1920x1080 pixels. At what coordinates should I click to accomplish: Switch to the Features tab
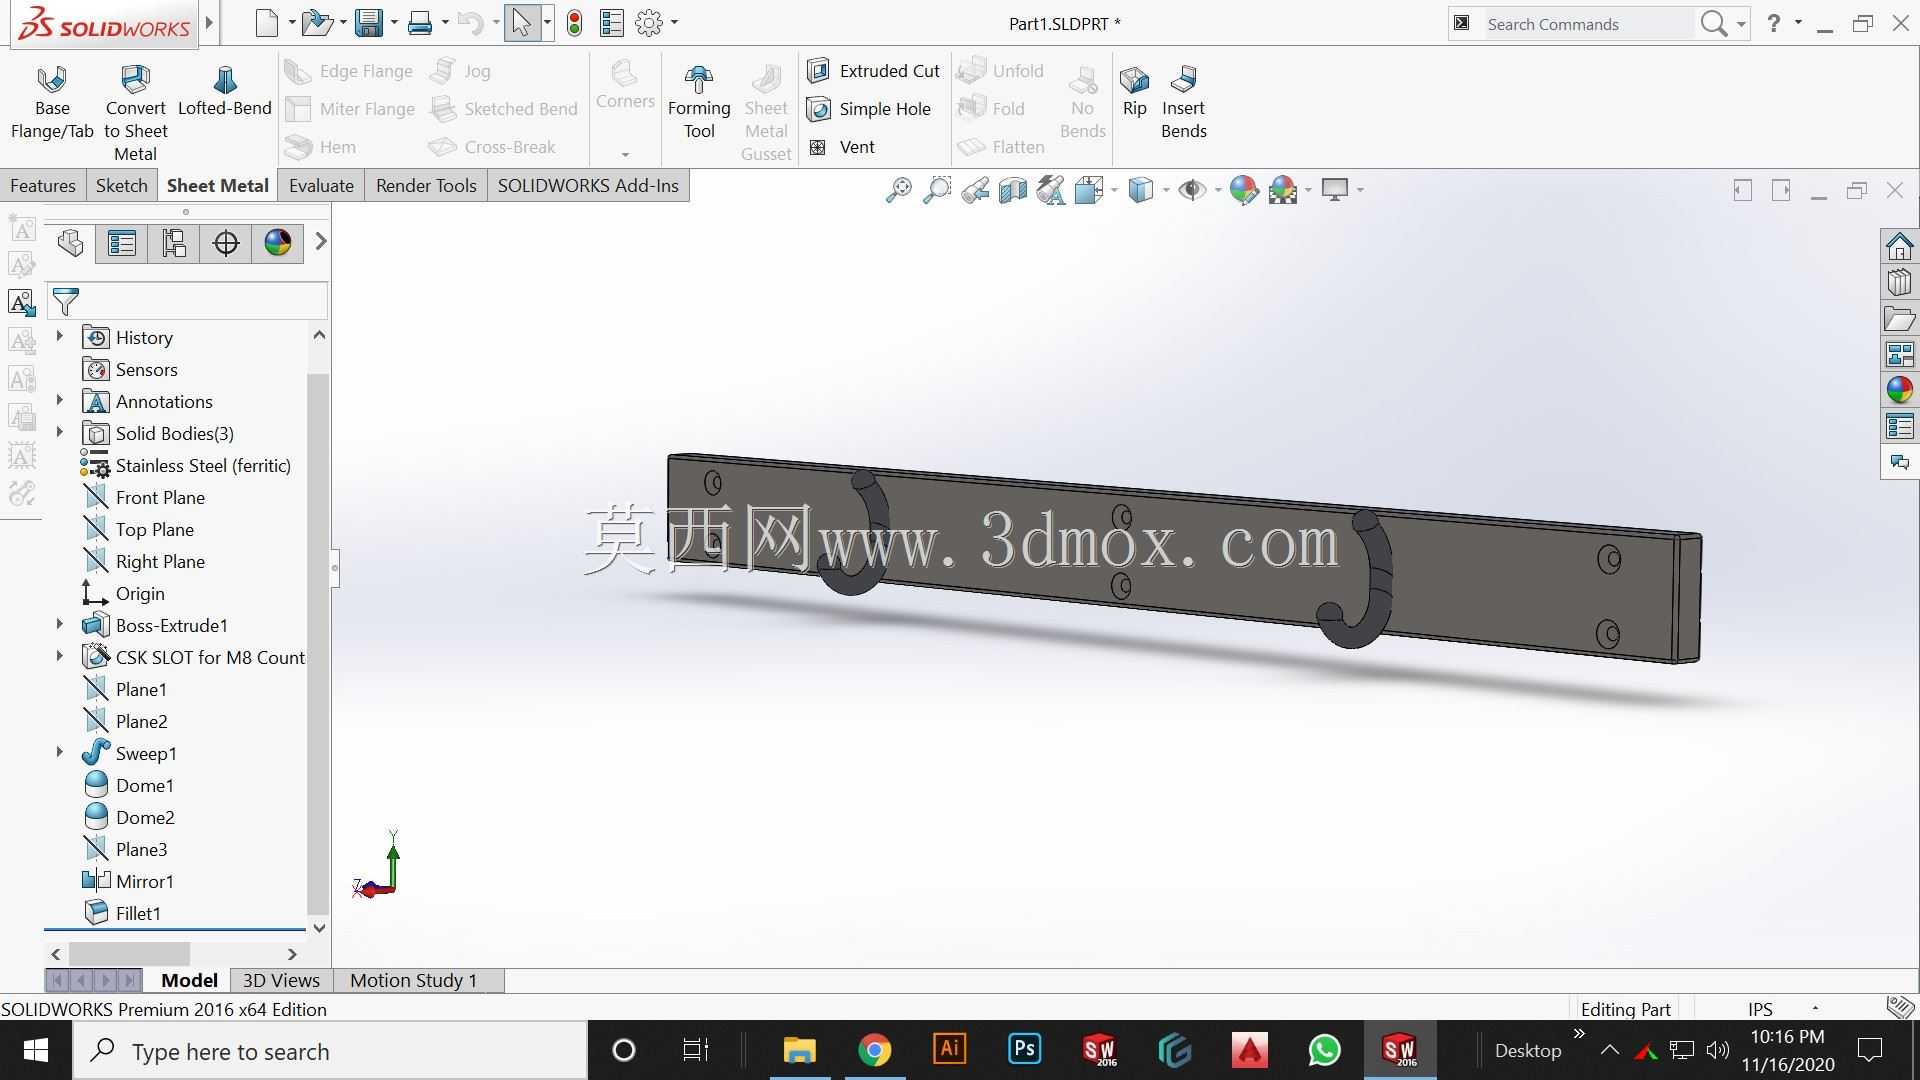pos(43,186)
